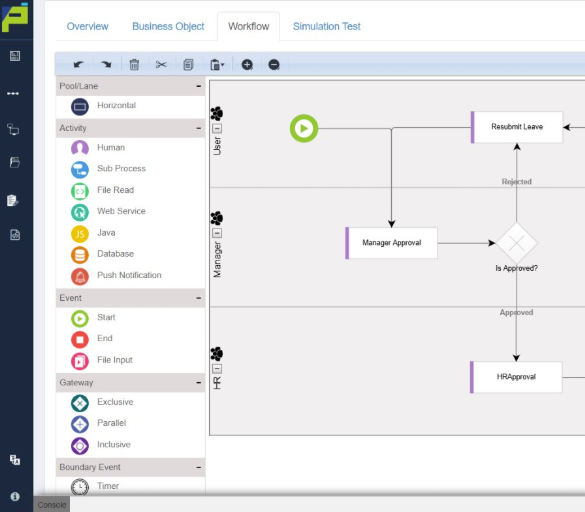Click the HR lane group icon

tap(217, 353)
